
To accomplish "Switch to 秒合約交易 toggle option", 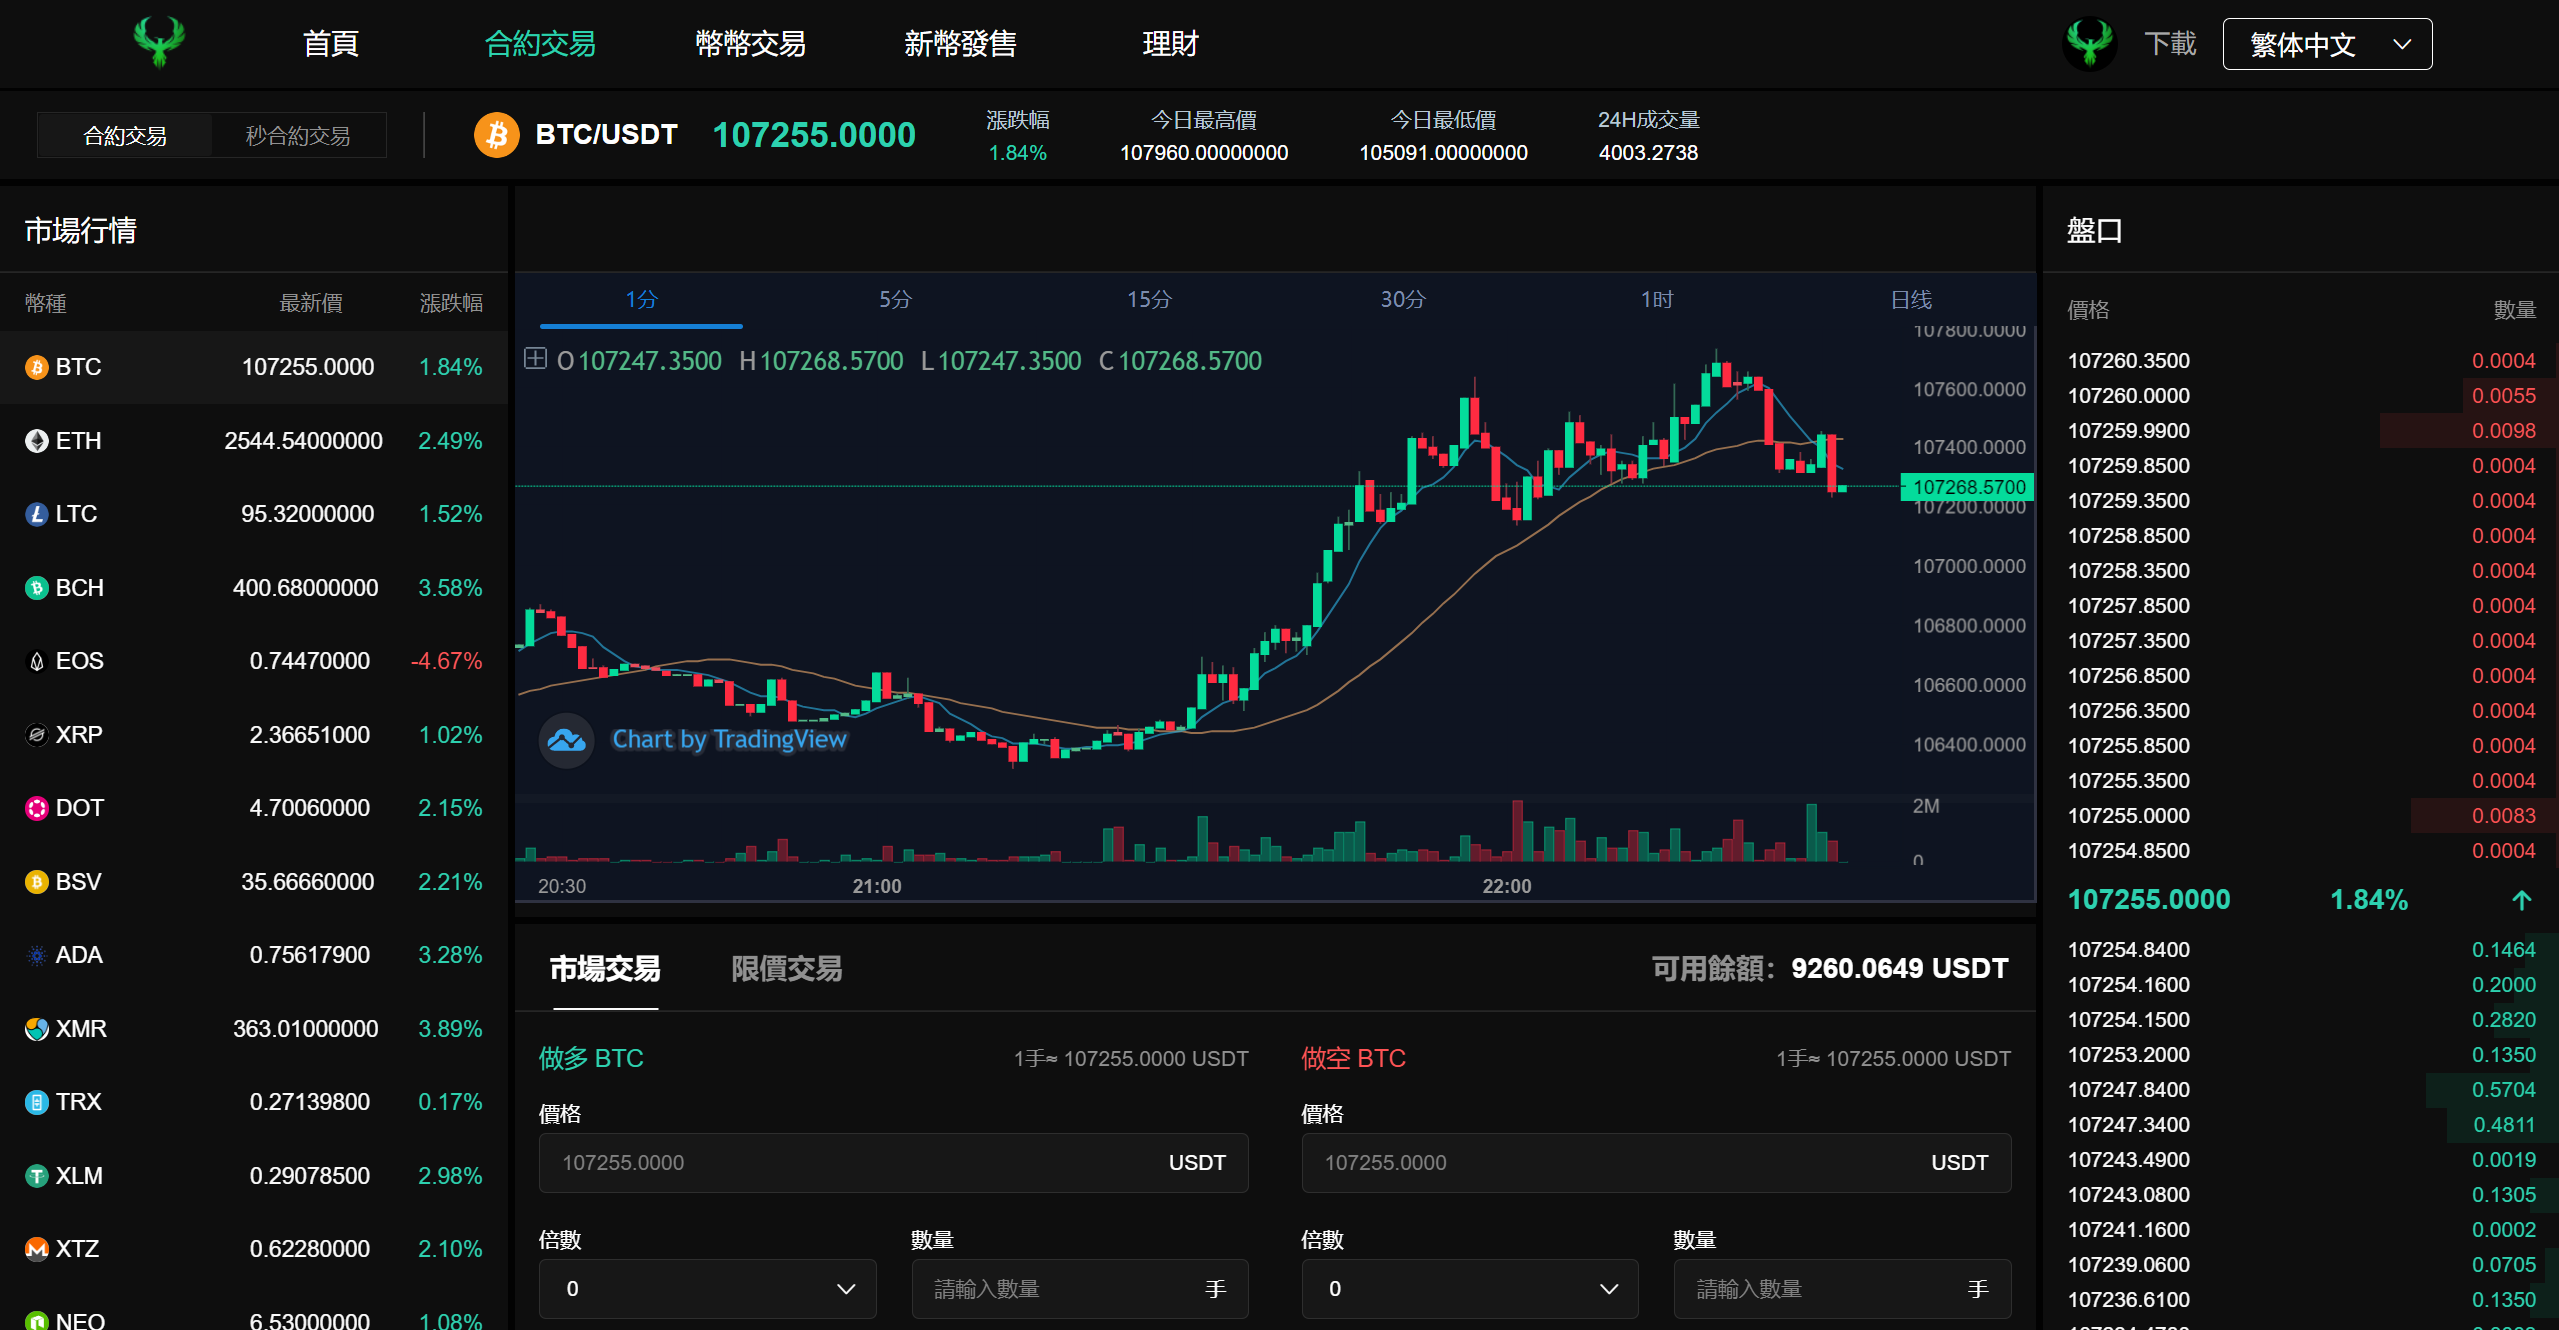I will point(298,136).
